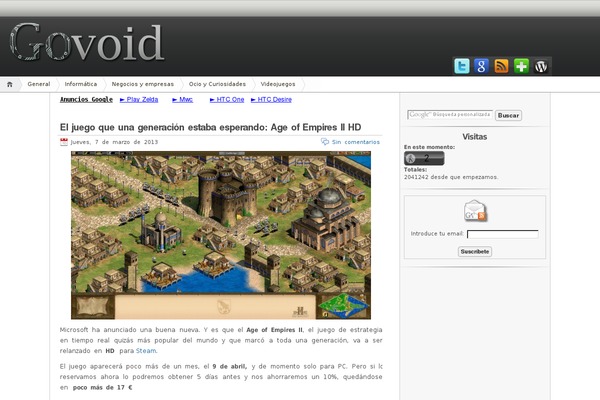600x400 pixels.
Task: Click the email RSS subscription envelope icon
Action: [475, 211]
